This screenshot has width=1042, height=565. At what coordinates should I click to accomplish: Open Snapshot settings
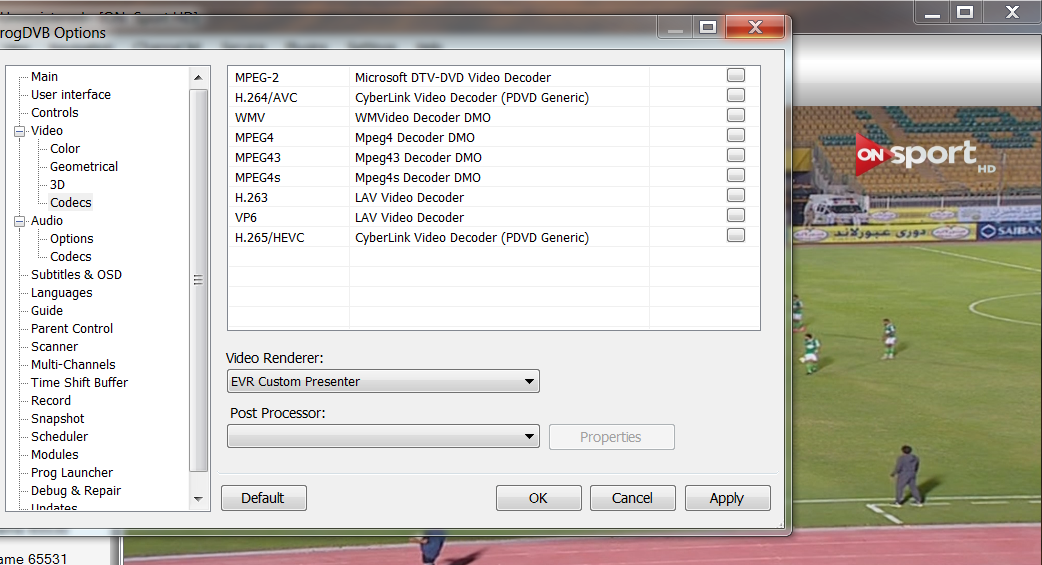[x=58, y=418]
